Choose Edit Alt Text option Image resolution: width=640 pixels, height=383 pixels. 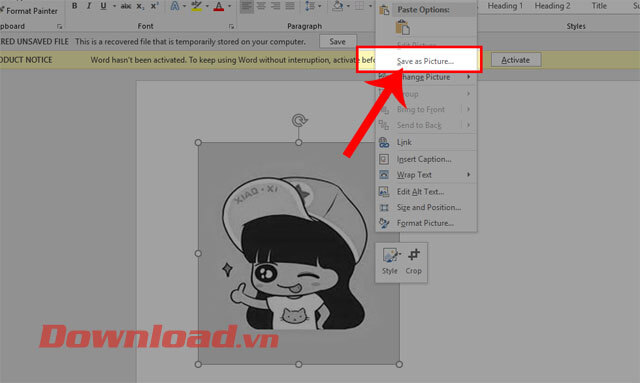(426, 192)
